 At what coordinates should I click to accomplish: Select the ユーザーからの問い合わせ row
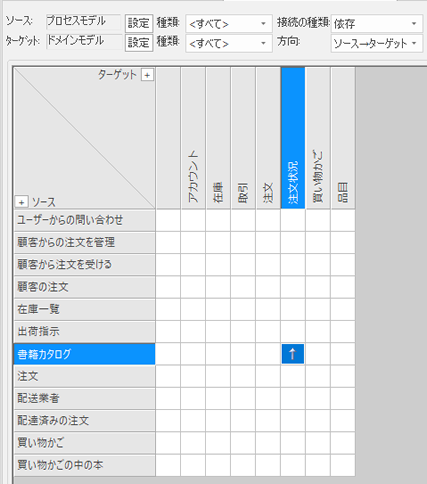point(85,220)
